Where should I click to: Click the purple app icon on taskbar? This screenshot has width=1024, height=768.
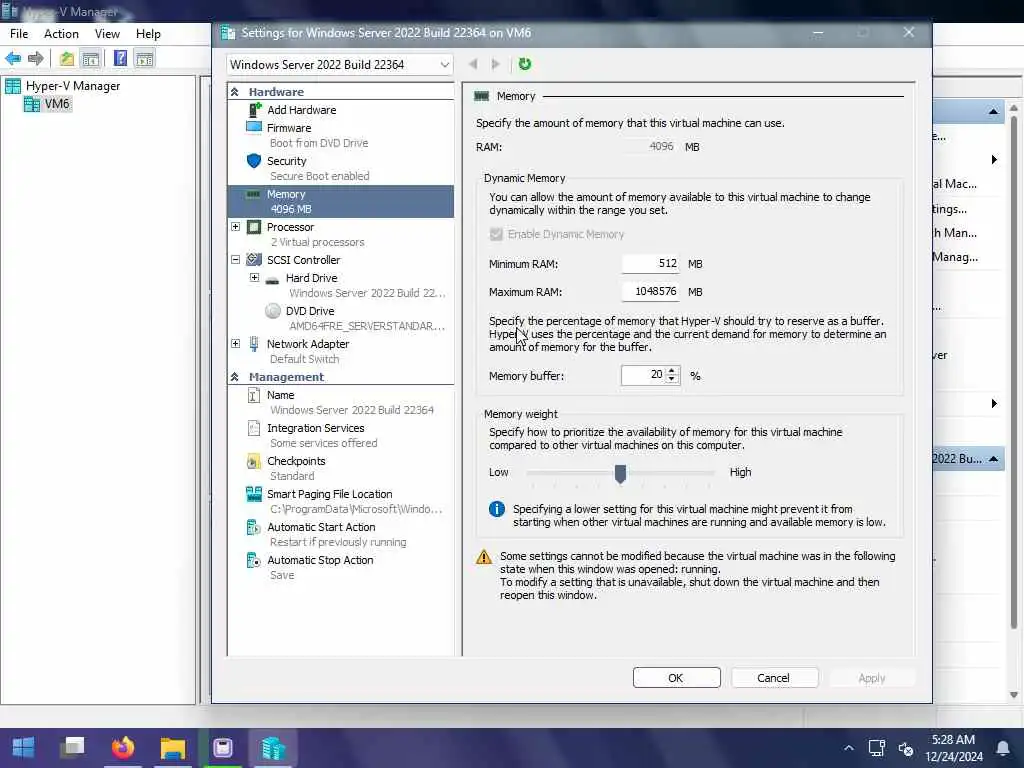pyautogui.click(x=222, y=747)
